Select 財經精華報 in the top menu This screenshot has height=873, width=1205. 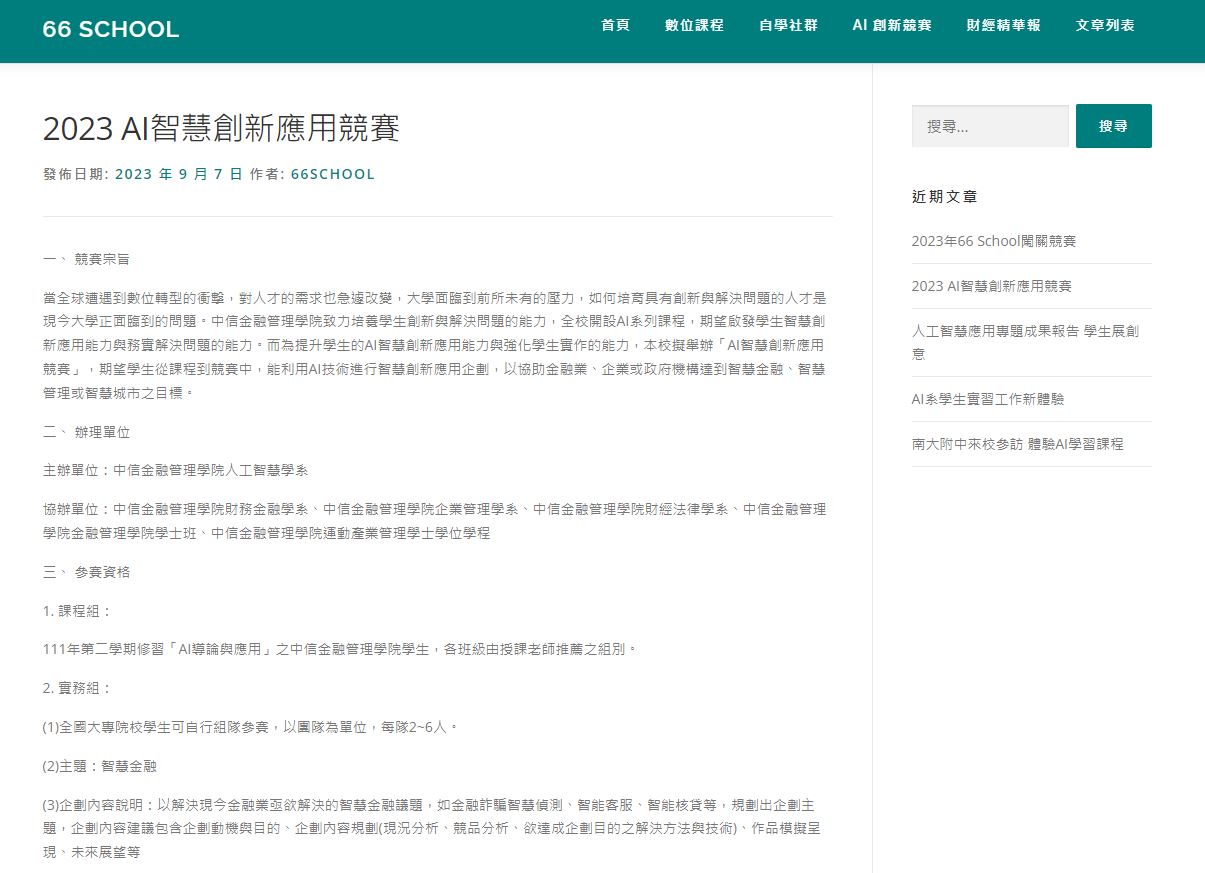point(1004,25)
